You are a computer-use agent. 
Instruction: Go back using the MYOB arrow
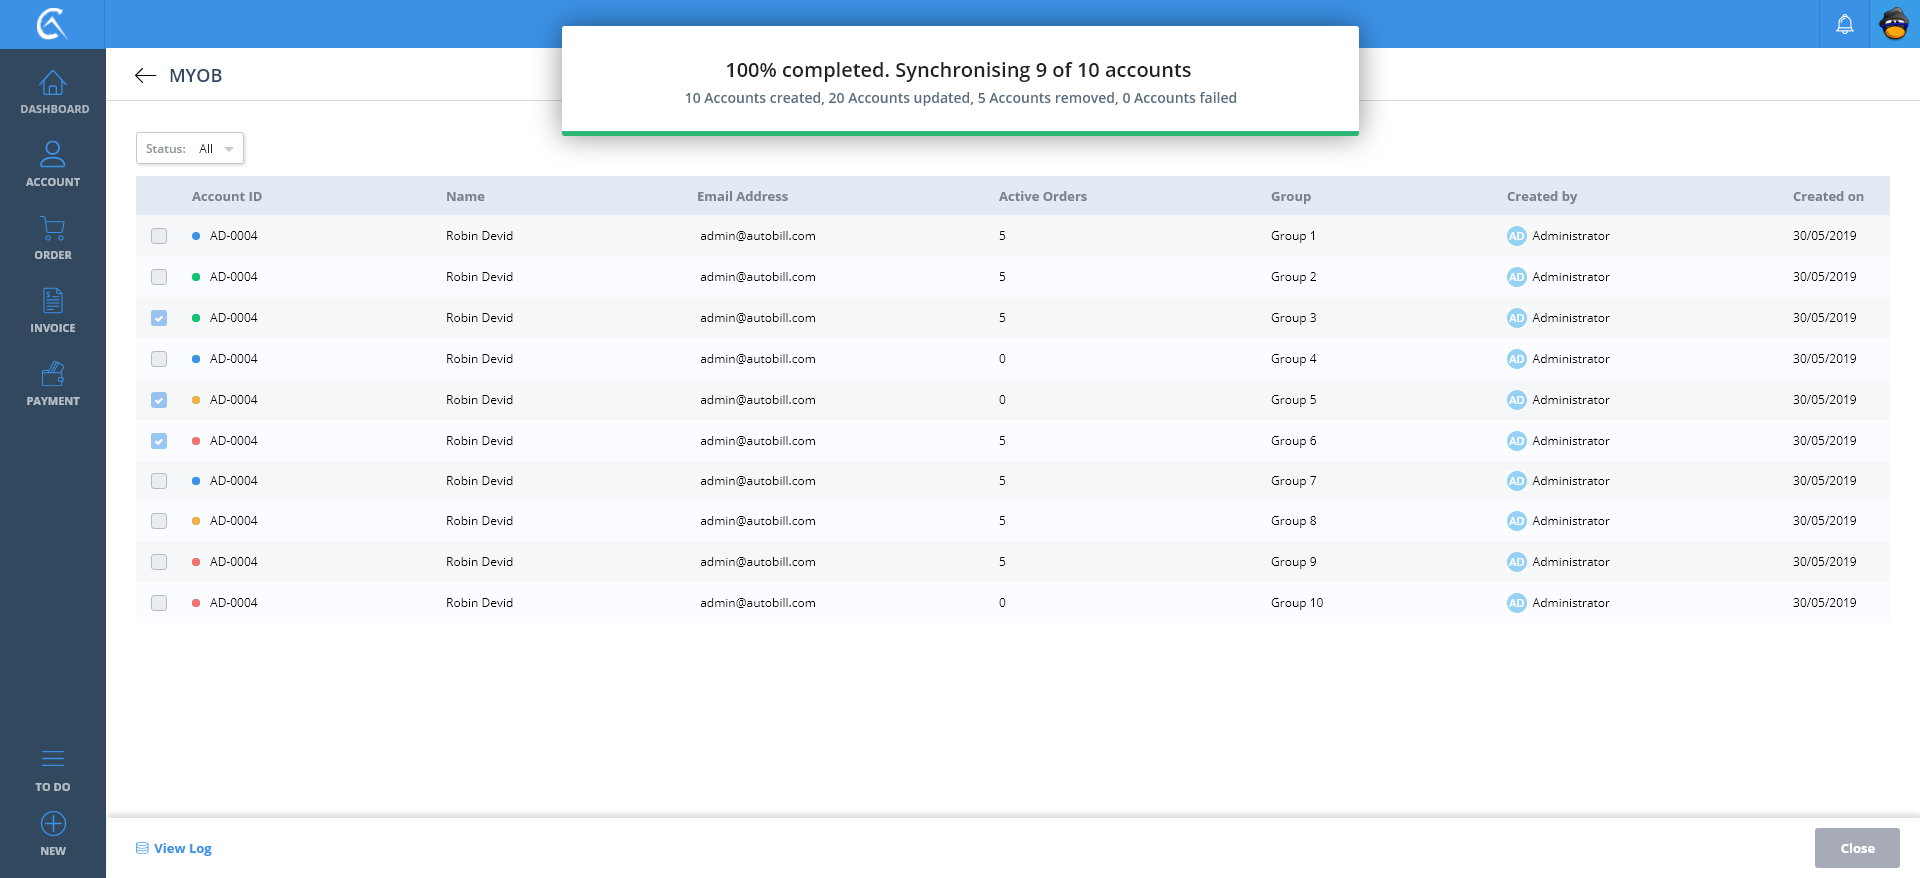tap(146, 76)
